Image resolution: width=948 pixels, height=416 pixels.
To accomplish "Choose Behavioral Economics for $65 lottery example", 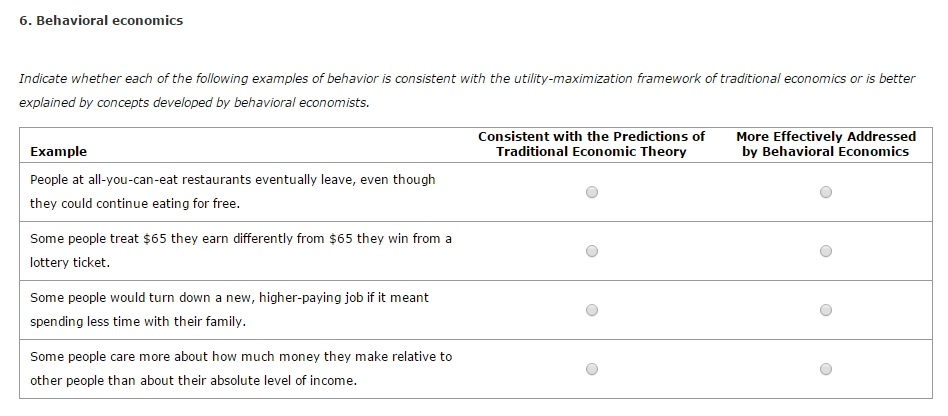I will click(826, 251).
